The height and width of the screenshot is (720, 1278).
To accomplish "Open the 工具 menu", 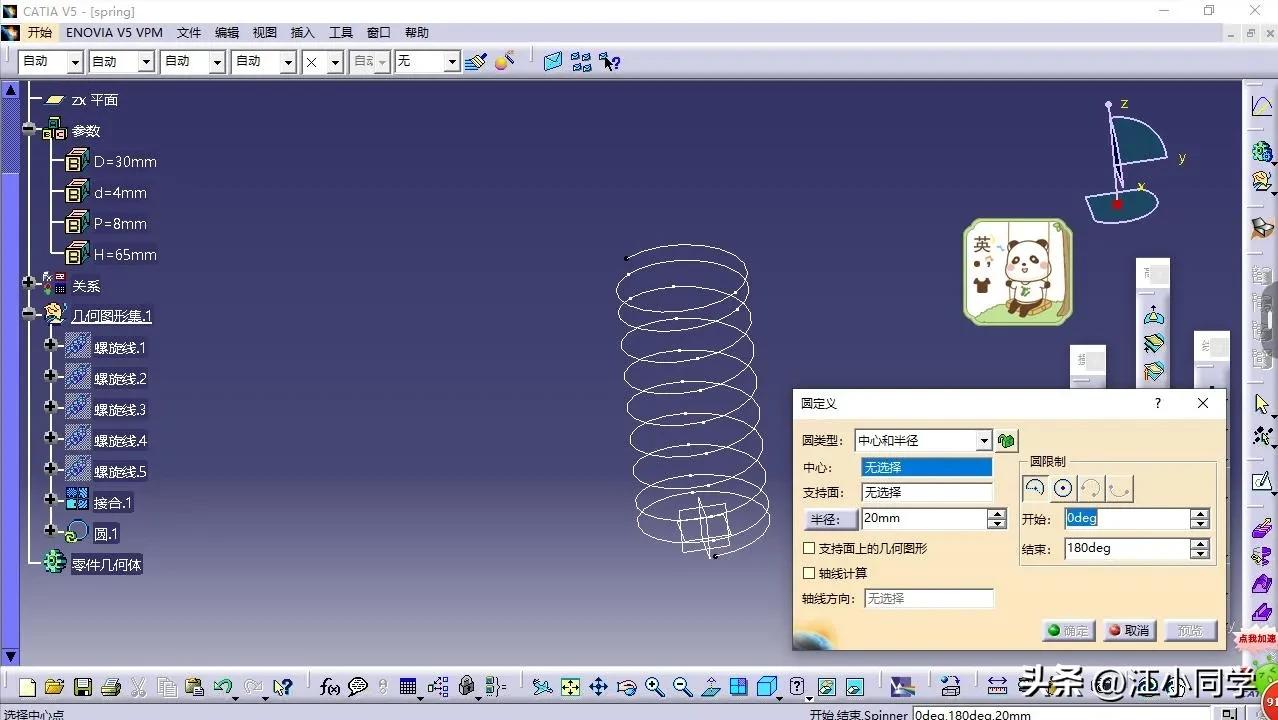I will tap(341, 33).
